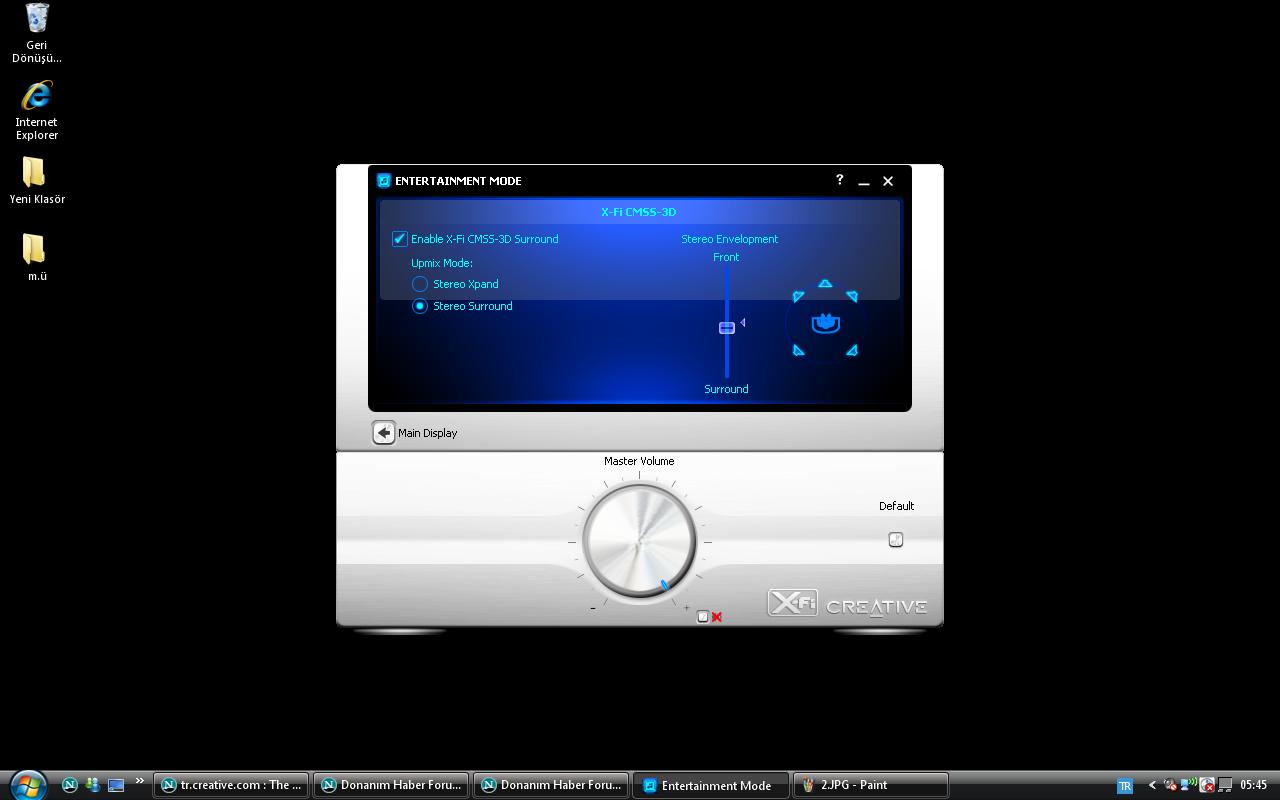Show hidden system tray icons
Viewport: 1280px width, 800px height.
click(1152, 785)
